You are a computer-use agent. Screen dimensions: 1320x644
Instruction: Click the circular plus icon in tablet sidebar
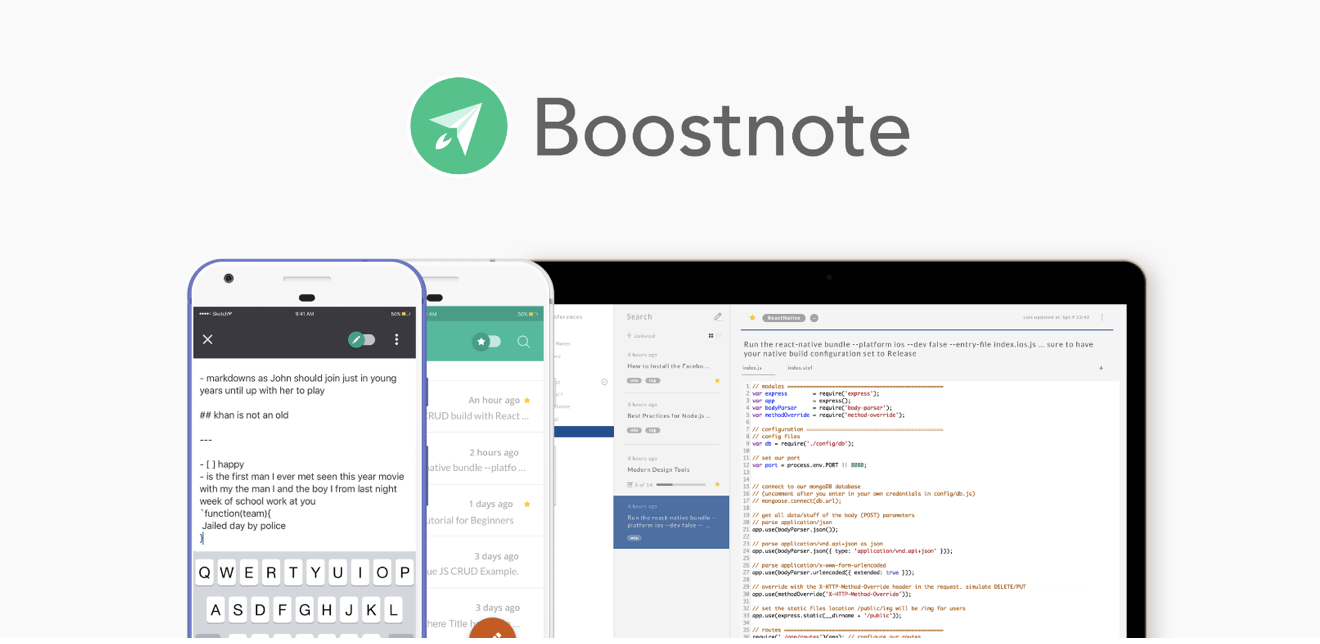point(604,381)
